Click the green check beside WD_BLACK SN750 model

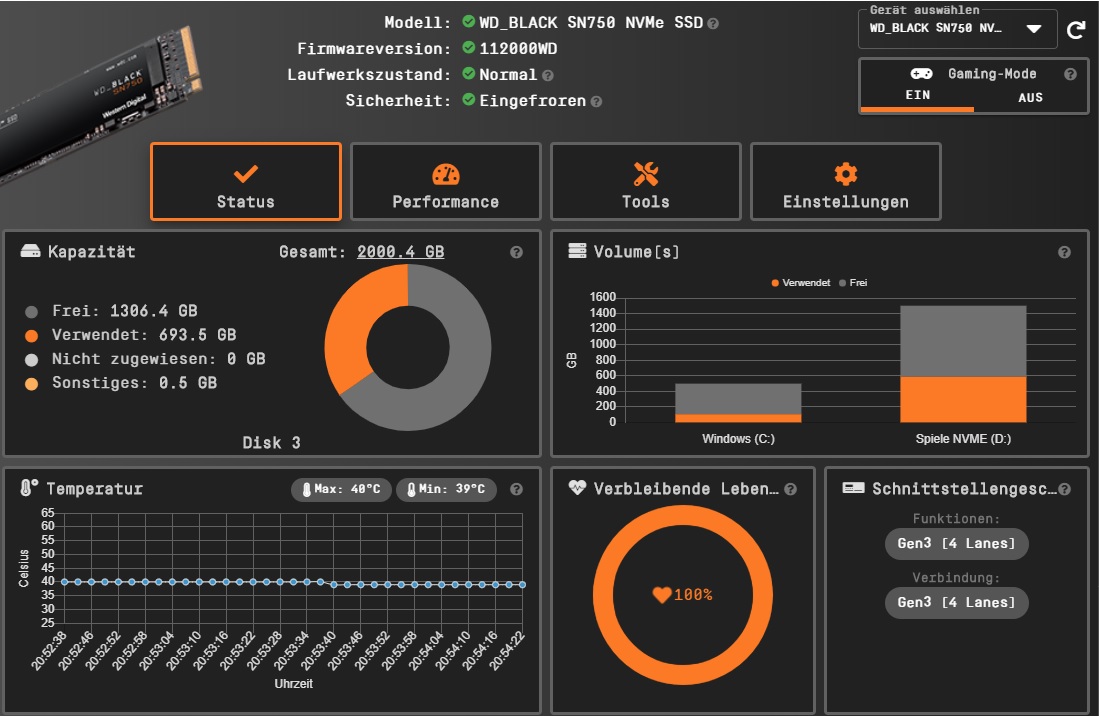(469, 22)
